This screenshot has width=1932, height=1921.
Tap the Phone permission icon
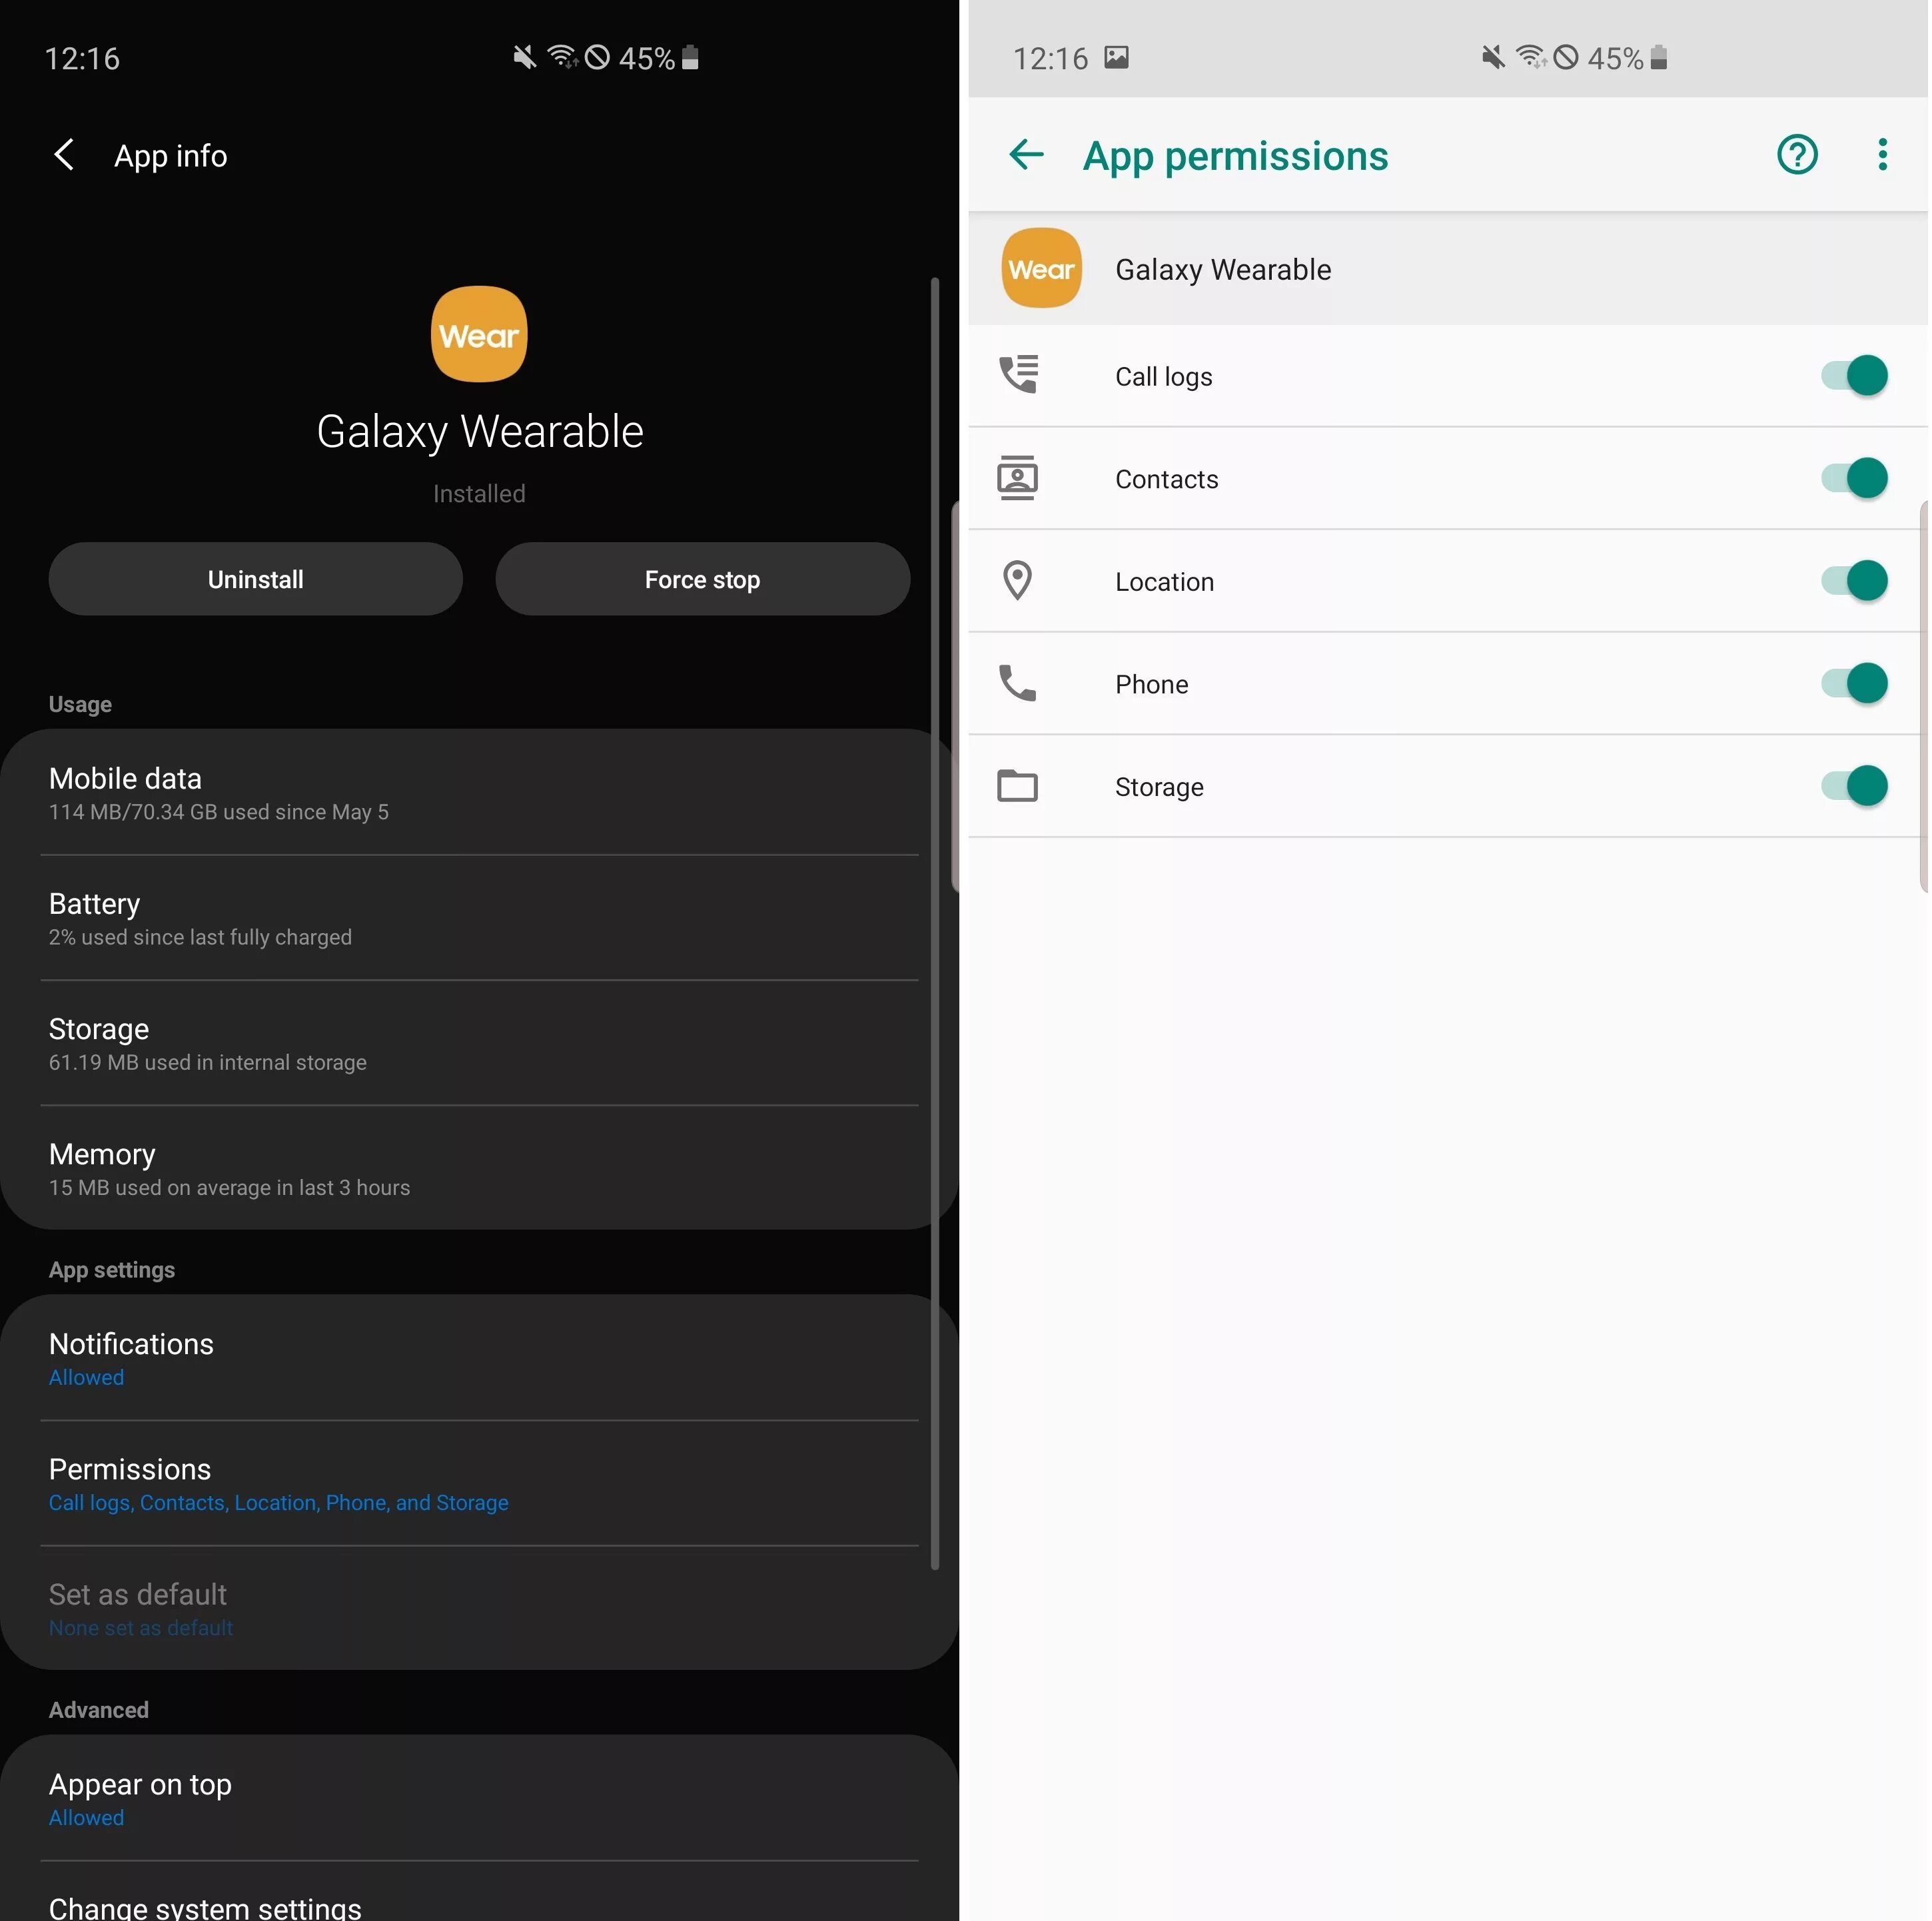(x=1017, y=683)
